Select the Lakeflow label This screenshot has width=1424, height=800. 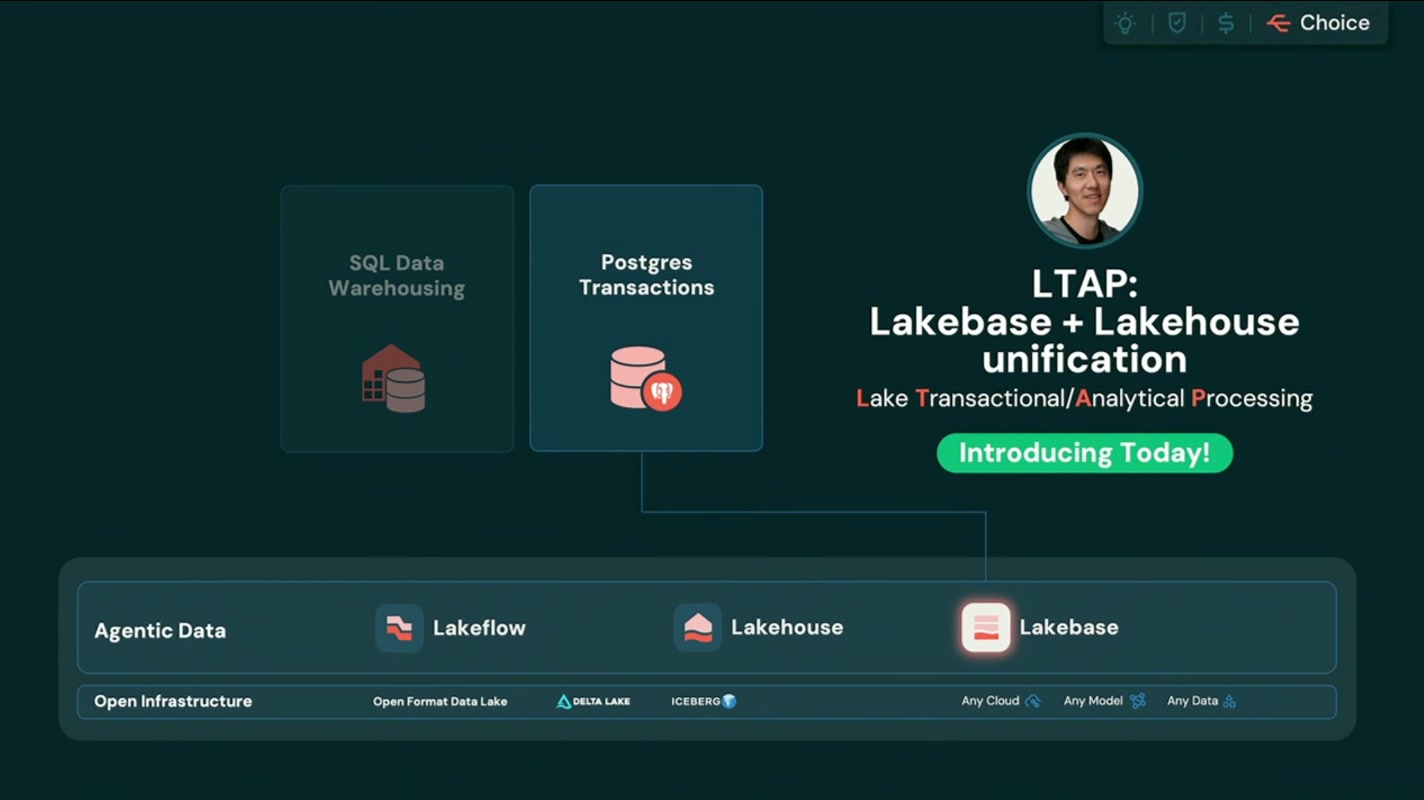[x=479, y=628]
